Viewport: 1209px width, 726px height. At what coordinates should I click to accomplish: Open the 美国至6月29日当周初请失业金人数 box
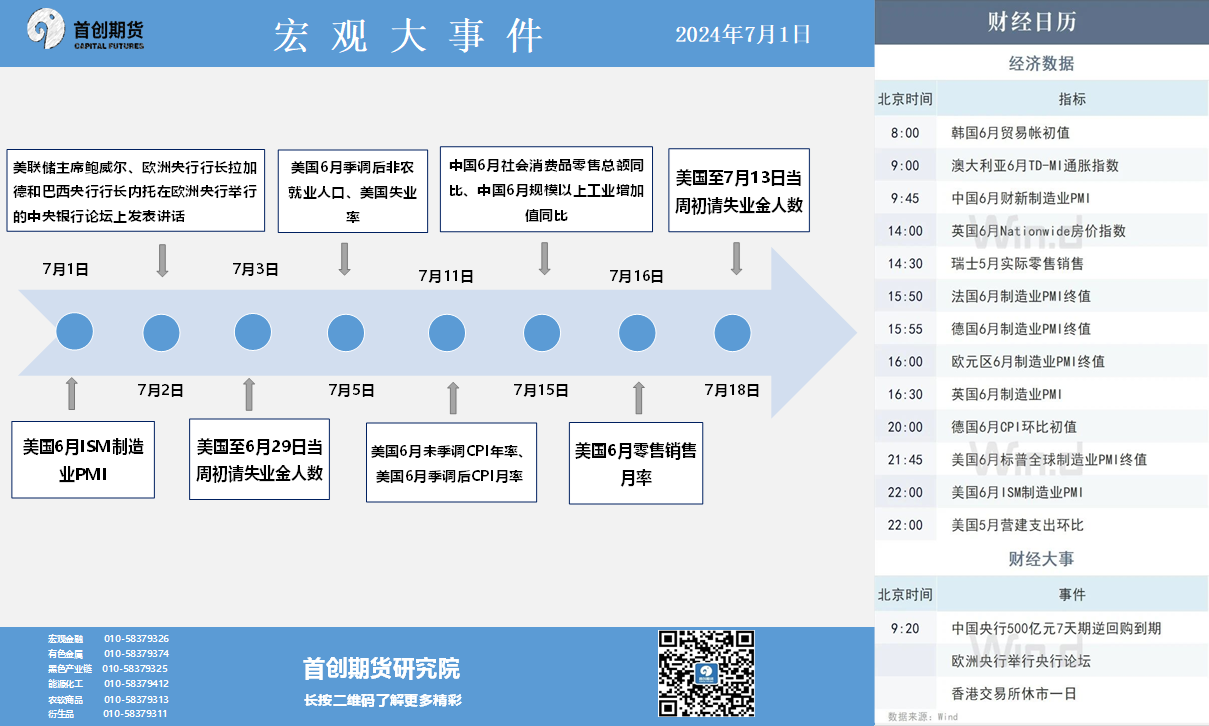(259, 459)
